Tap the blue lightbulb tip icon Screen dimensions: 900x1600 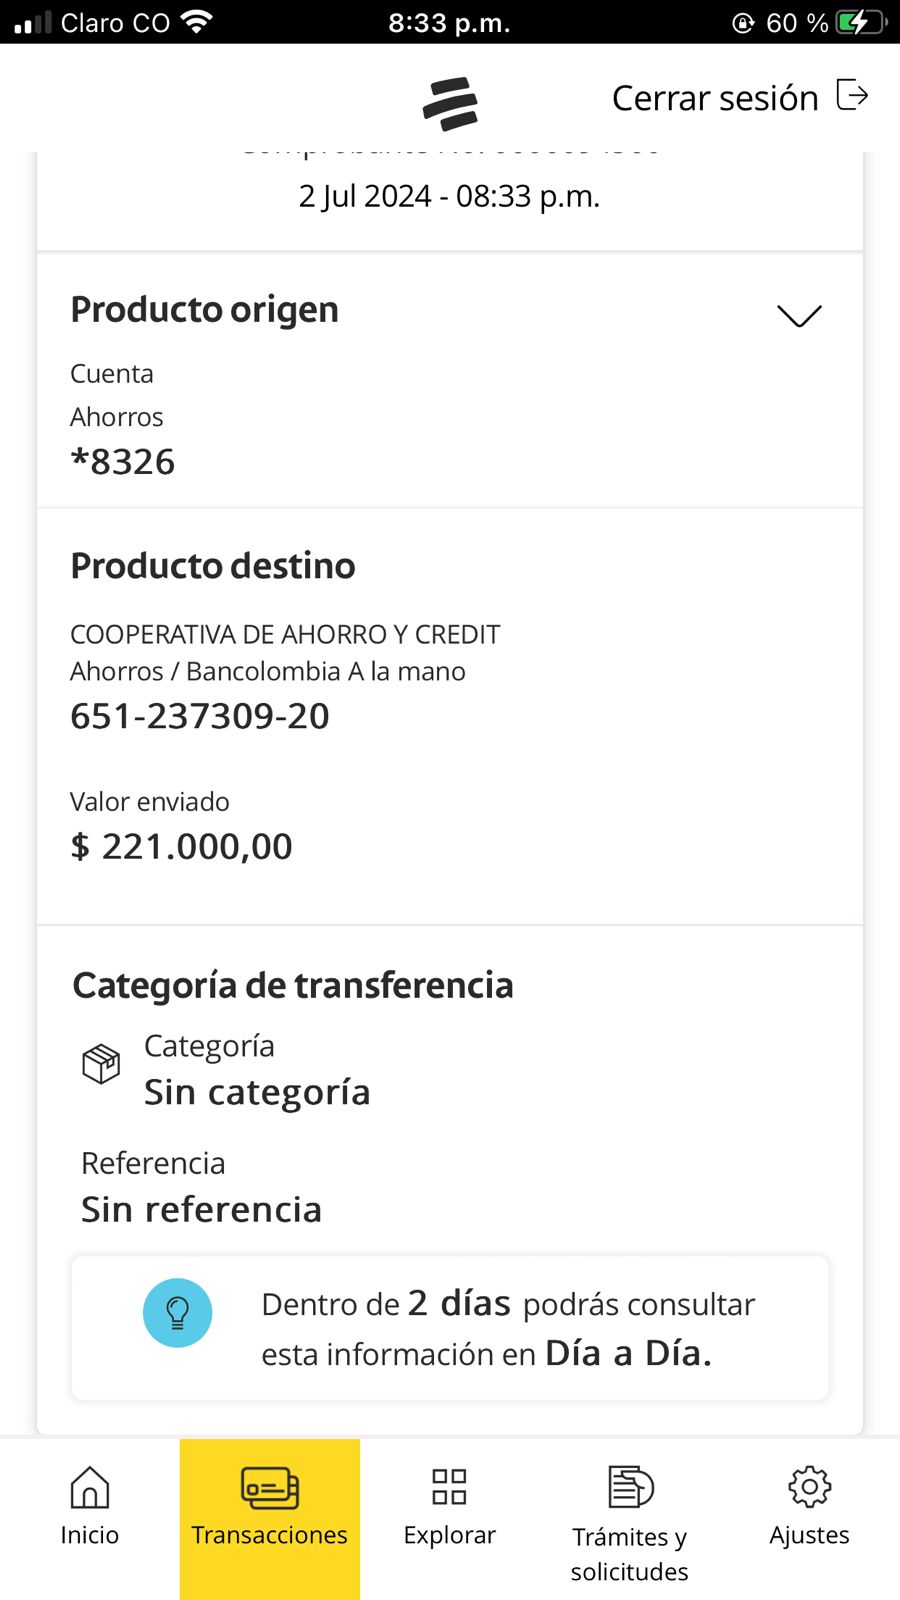click(x=178, y=1312)
